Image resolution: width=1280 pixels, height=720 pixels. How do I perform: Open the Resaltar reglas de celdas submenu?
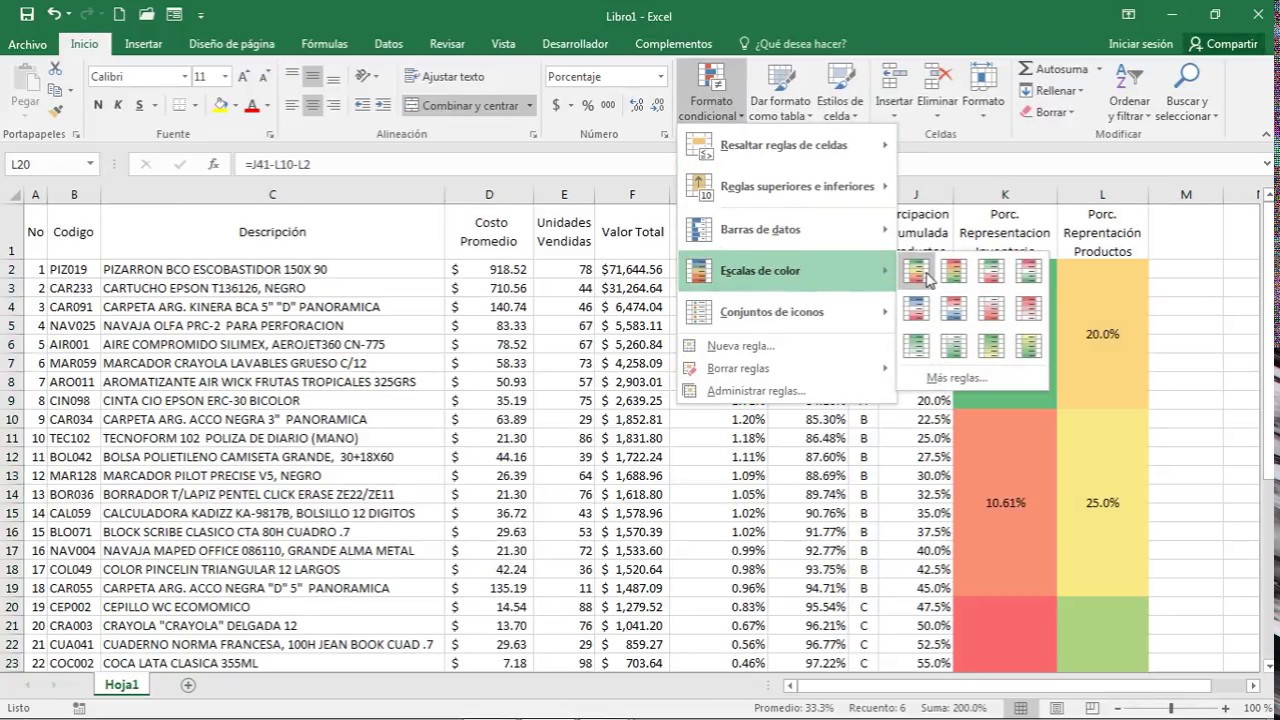[x=787, y=146]
